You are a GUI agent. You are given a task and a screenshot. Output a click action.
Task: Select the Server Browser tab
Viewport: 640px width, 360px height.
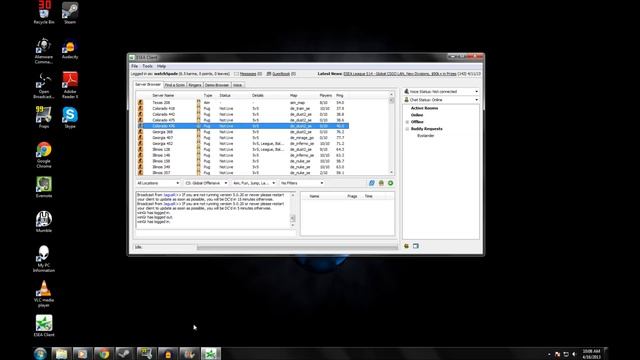click(148, 84)
